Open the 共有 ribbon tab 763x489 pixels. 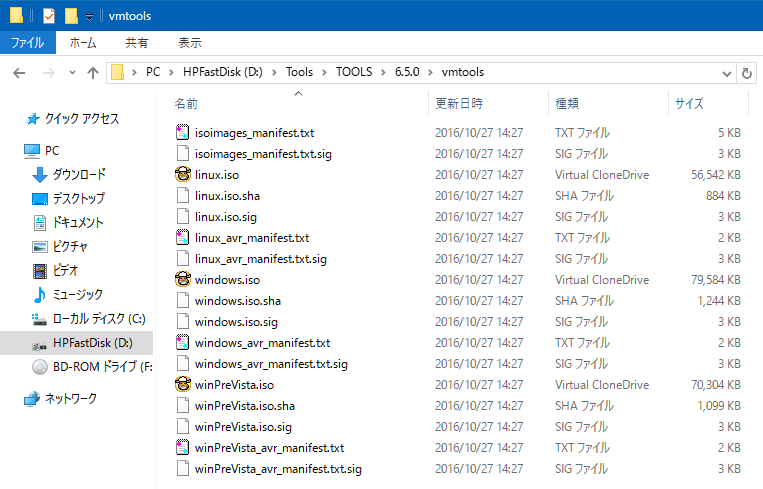(x=137, y=43)
